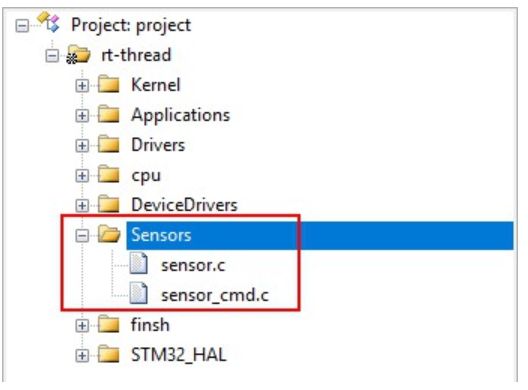This screenshot has width=528, height=390.
Task: Click the sensor_cmd.c file icon
Action: point(139,293)
